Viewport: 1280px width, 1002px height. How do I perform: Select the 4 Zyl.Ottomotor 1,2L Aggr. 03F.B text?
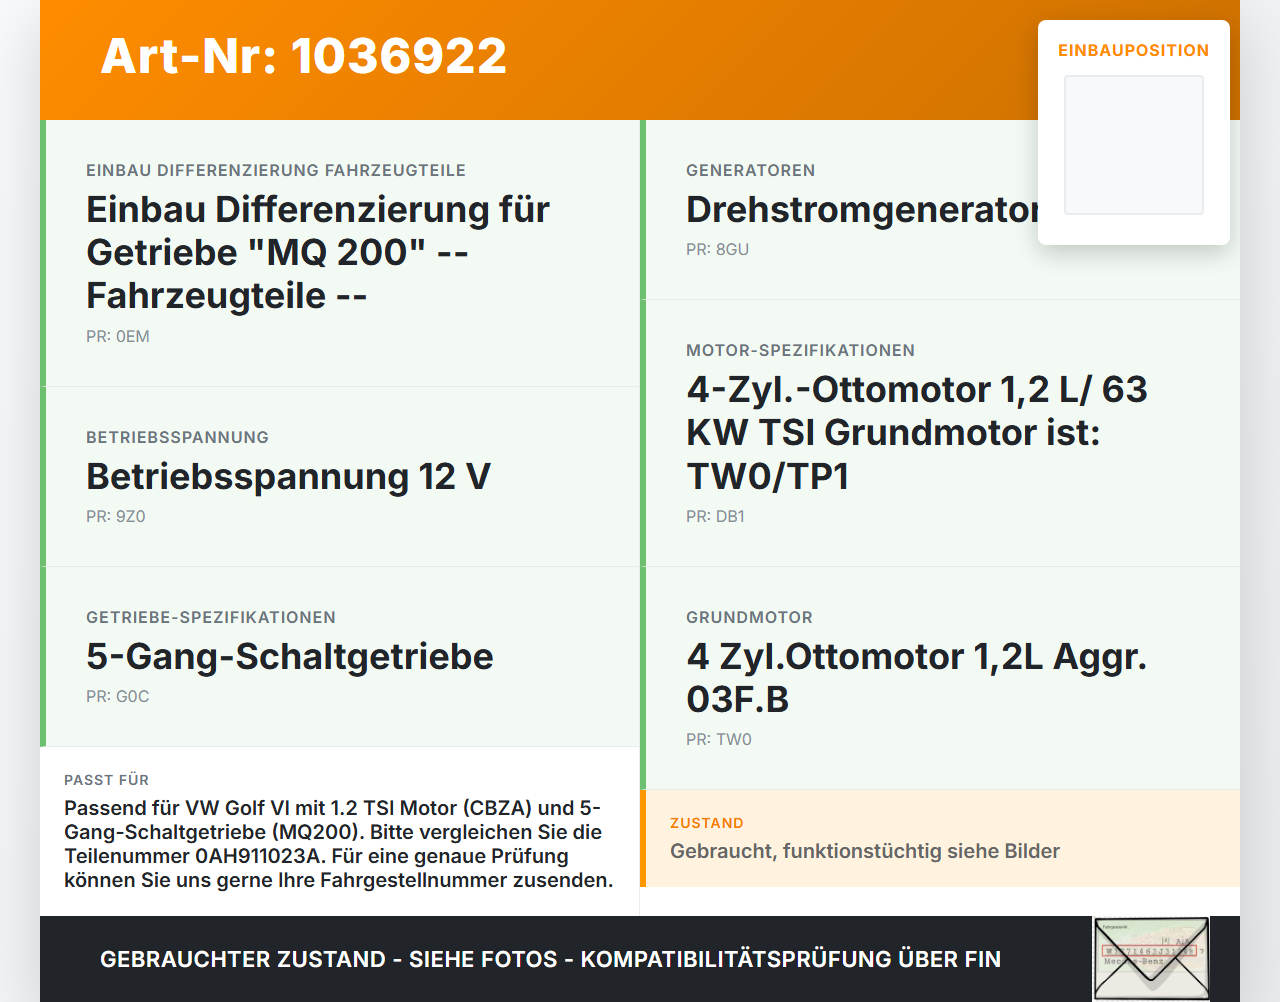click(917, 678)
